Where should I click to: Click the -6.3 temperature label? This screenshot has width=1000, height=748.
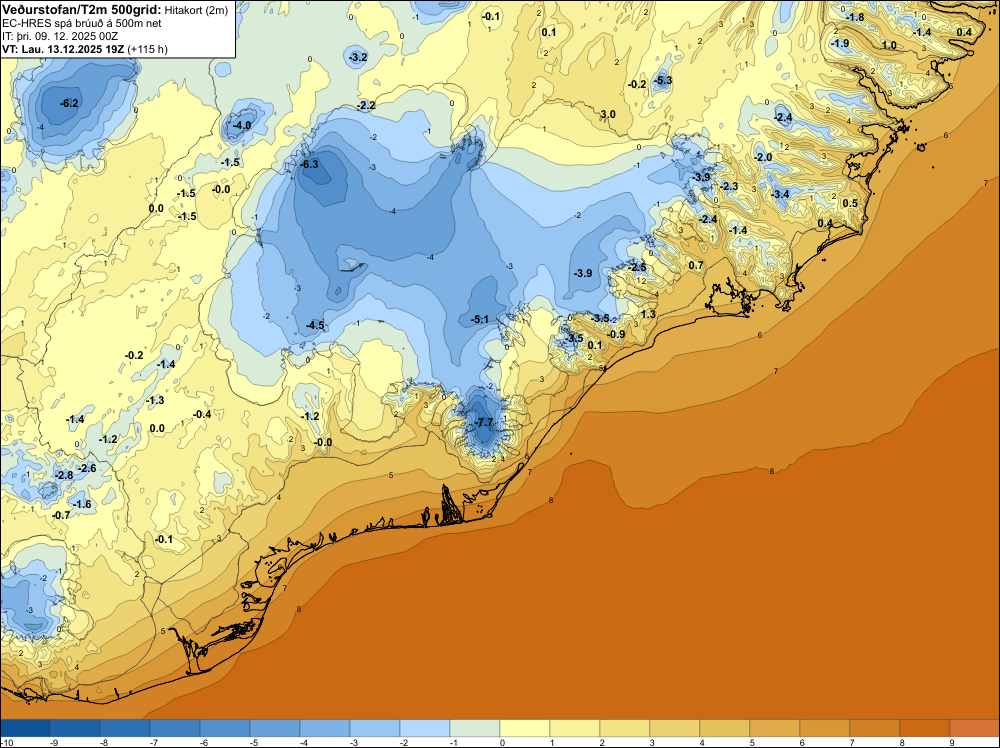click(x=309, y=165)
